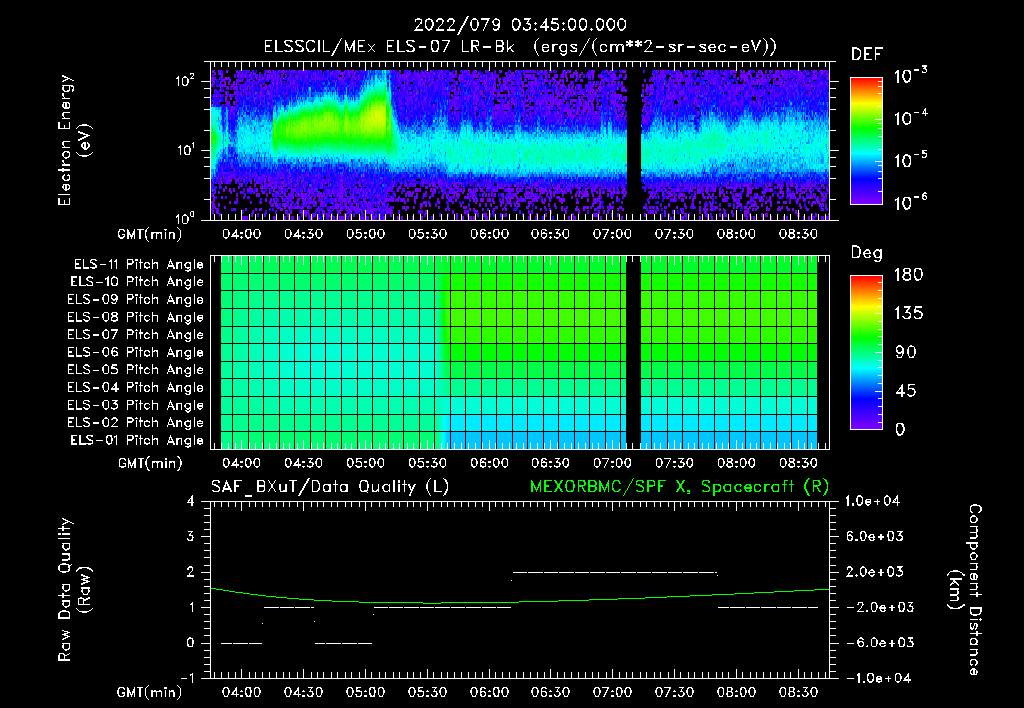Click the "SAF_BXuT/Data Quality (L)" heading
Image resolution: width=1024 pixels, height=708 pixels.
click(330, 487)
